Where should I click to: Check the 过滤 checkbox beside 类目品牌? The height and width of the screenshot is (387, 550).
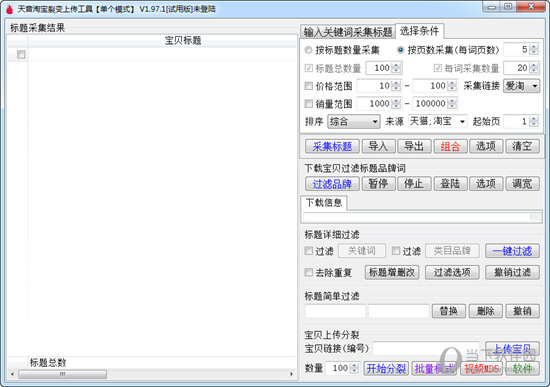point(396,251)
